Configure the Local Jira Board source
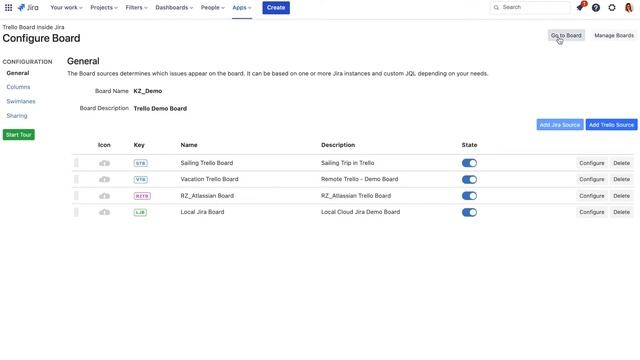 [592, 212]
